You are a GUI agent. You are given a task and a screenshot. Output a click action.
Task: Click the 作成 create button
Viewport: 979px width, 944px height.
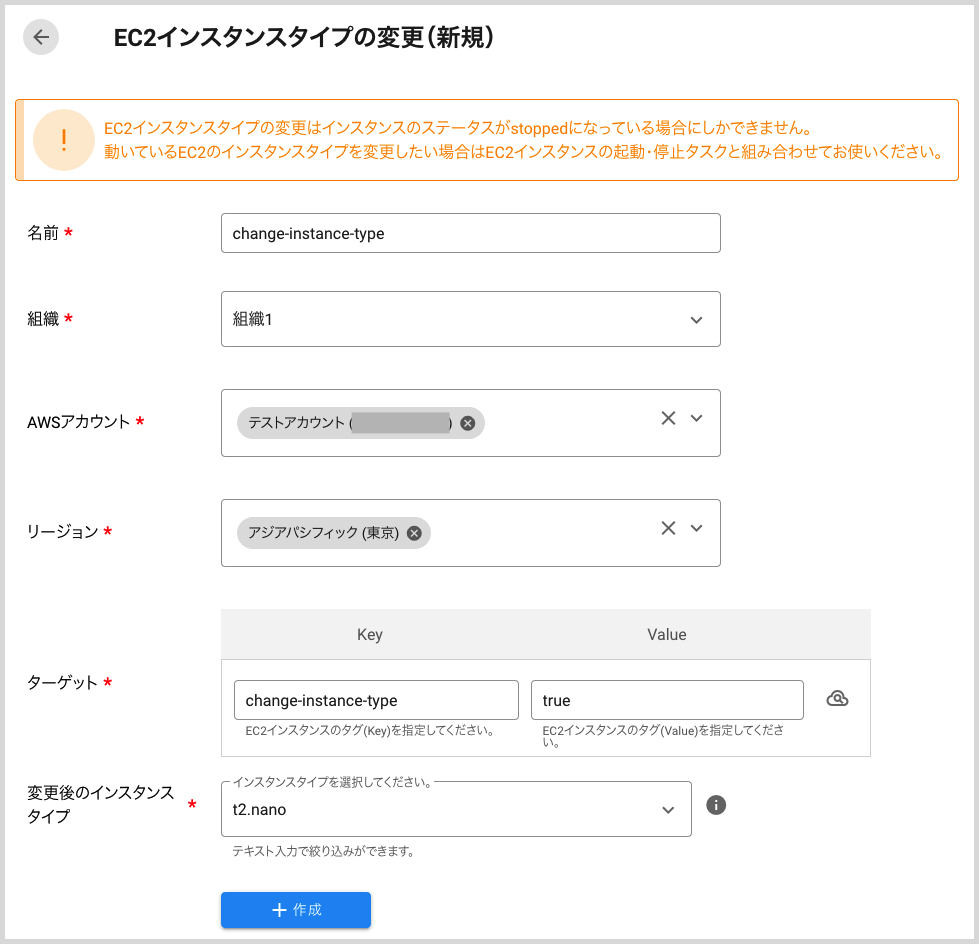[x=296, y=910]
